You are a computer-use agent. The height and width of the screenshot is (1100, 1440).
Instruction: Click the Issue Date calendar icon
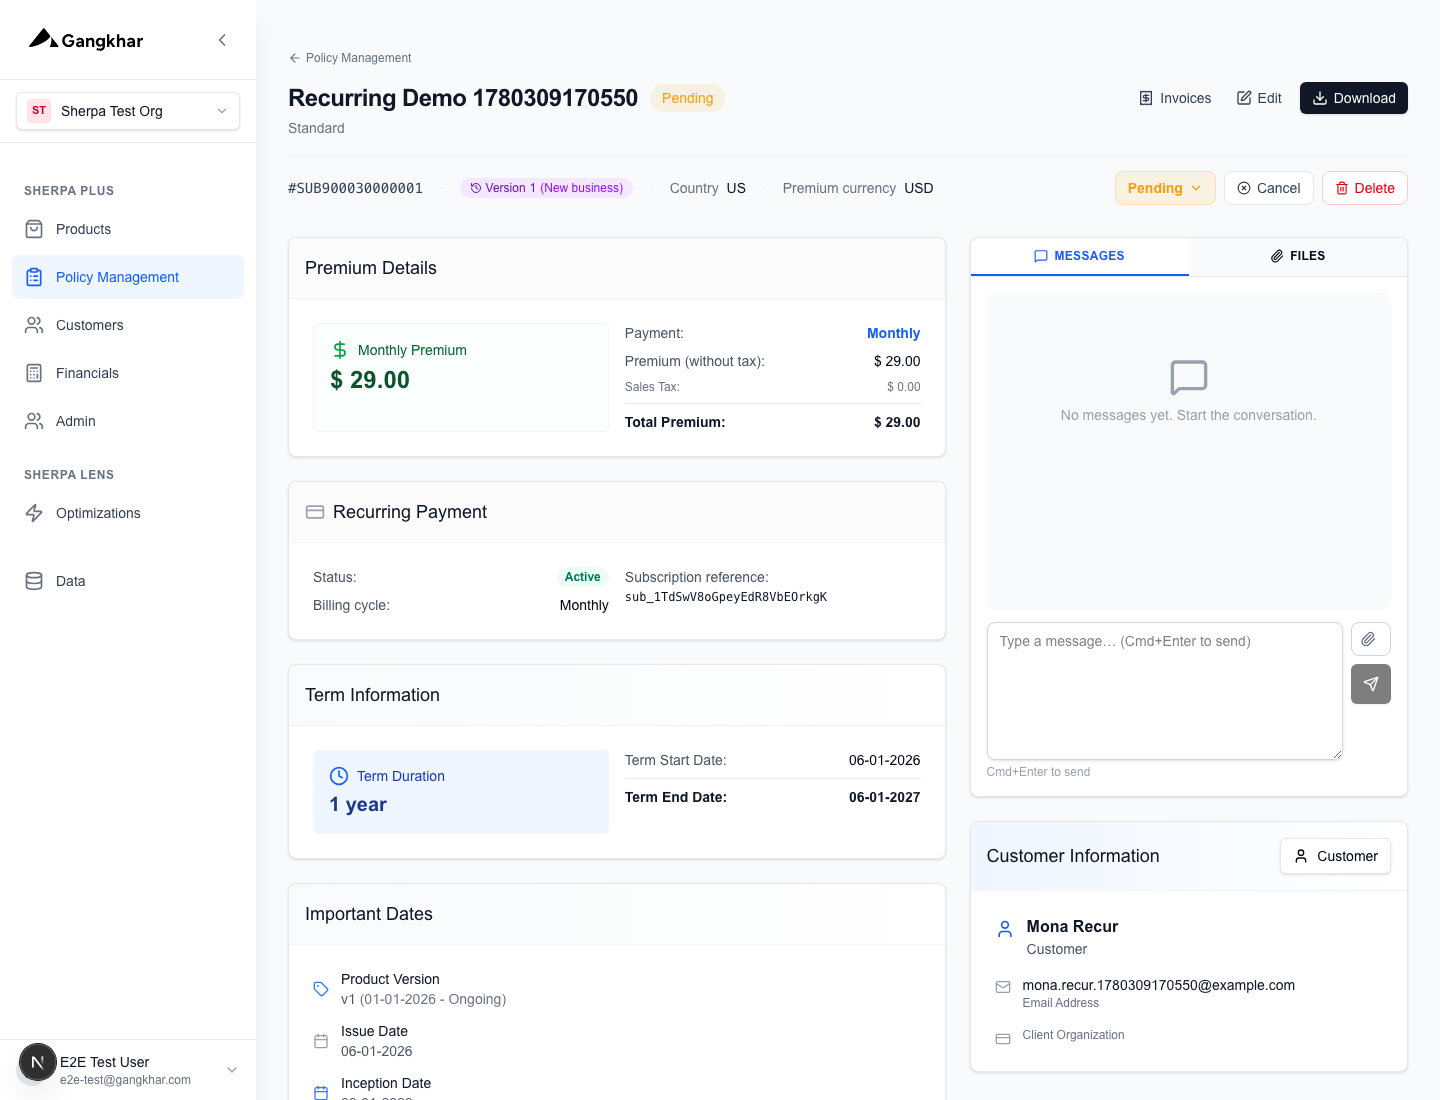click(321, 1041)
